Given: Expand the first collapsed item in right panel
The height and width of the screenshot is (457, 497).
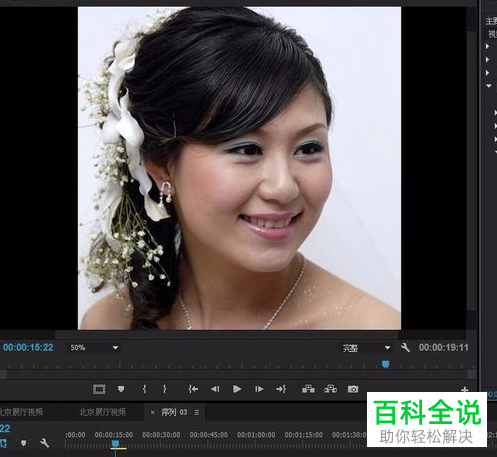Looking at the screenshot, I should click(488, 46).
